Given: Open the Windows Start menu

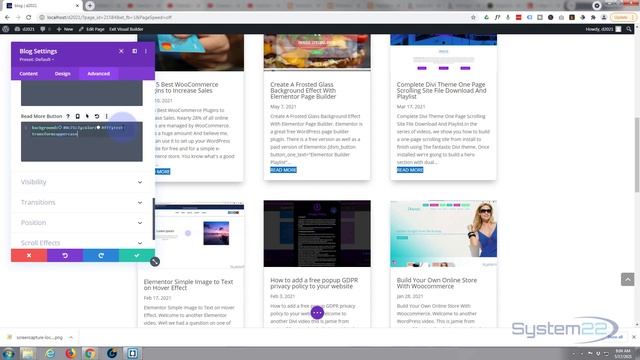Looking at the screenshot, I should pos(9,353).
